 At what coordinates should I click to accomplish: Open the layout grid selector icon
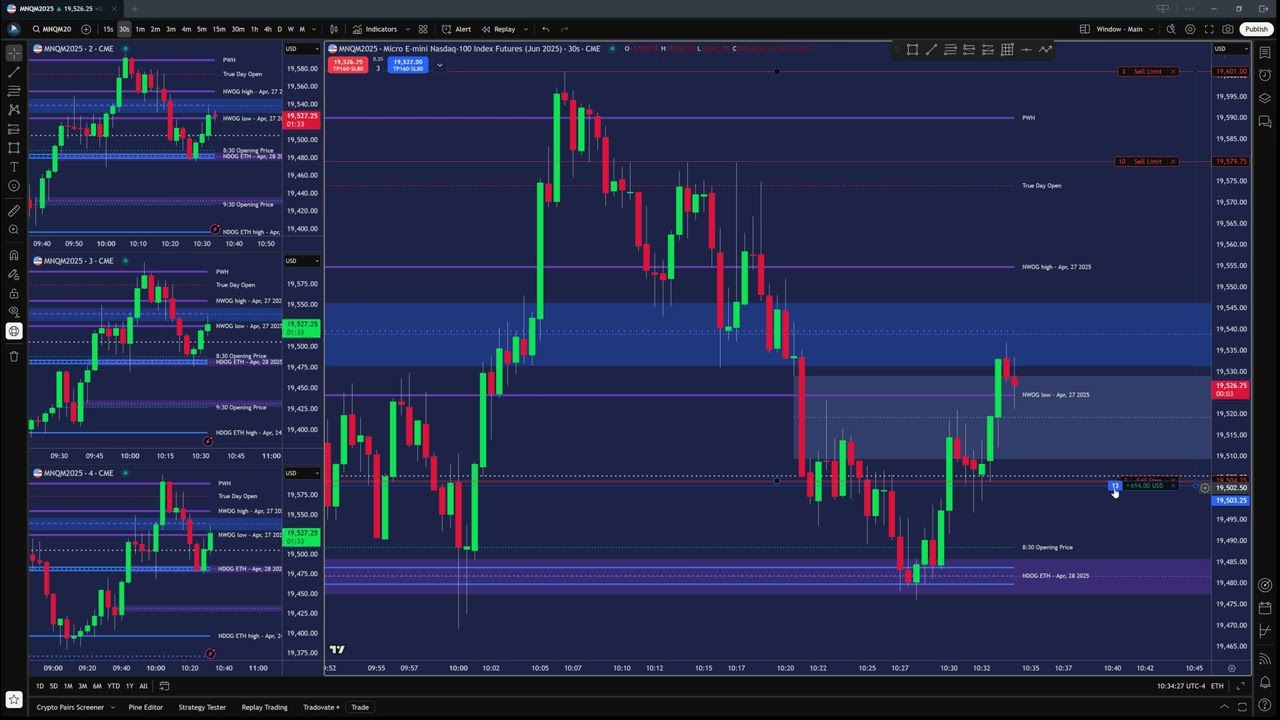pos(423,29)
